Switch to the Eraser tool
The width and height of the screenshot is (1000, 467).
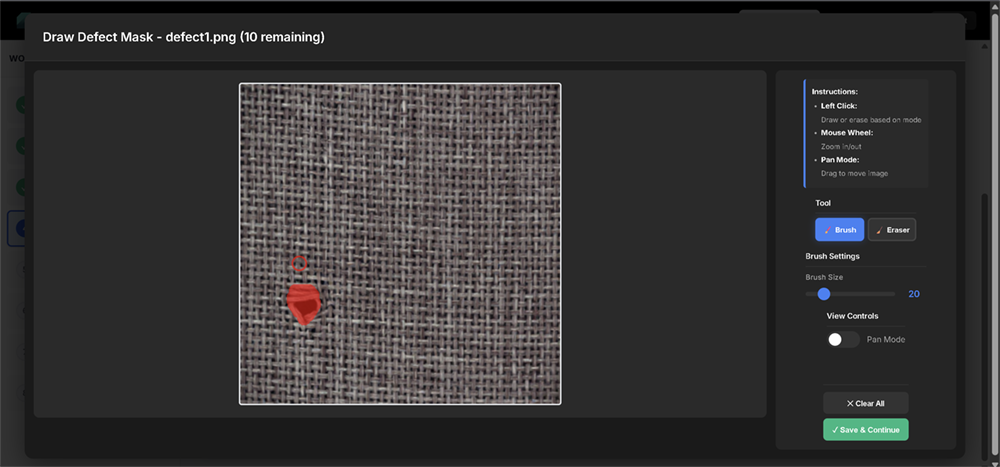tap(892, 230)
